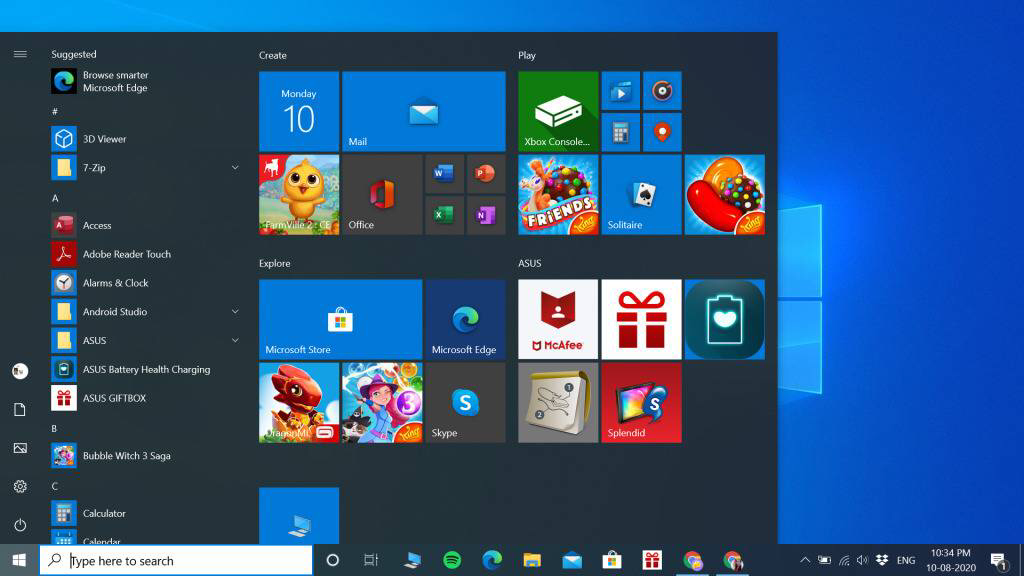The image size is (1024, 576).
Task: Launch Access from the app list
Action: coord(144,225)
